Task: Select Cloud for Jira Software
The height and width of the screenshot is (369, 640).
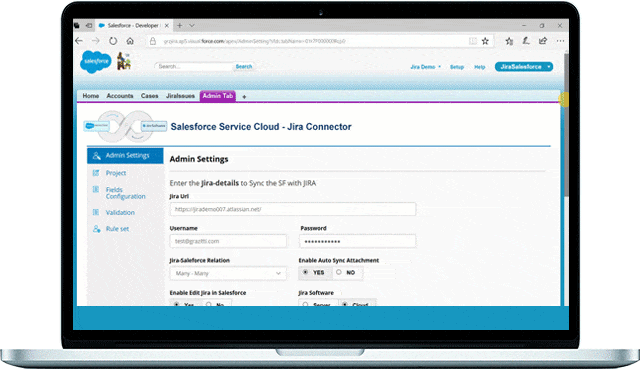Action: [x=345, y=304]
